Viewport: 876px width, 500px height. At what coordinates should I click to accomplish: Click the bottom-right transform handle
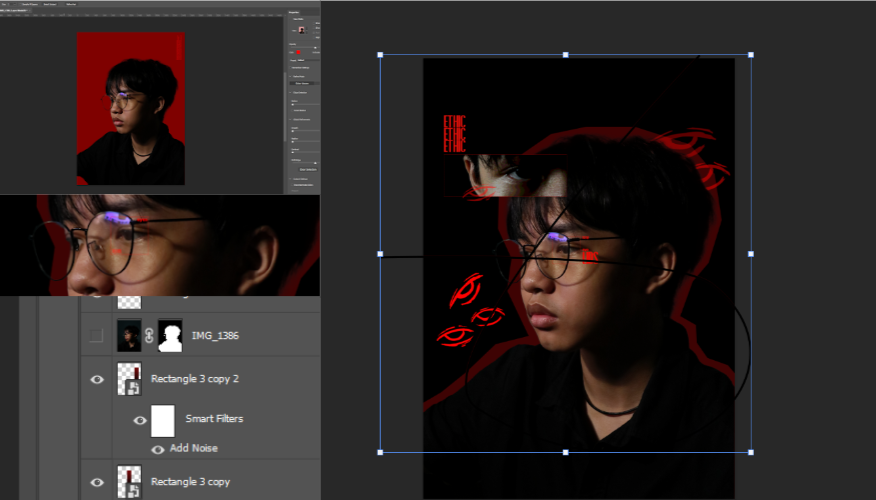(x=751, y=452)
